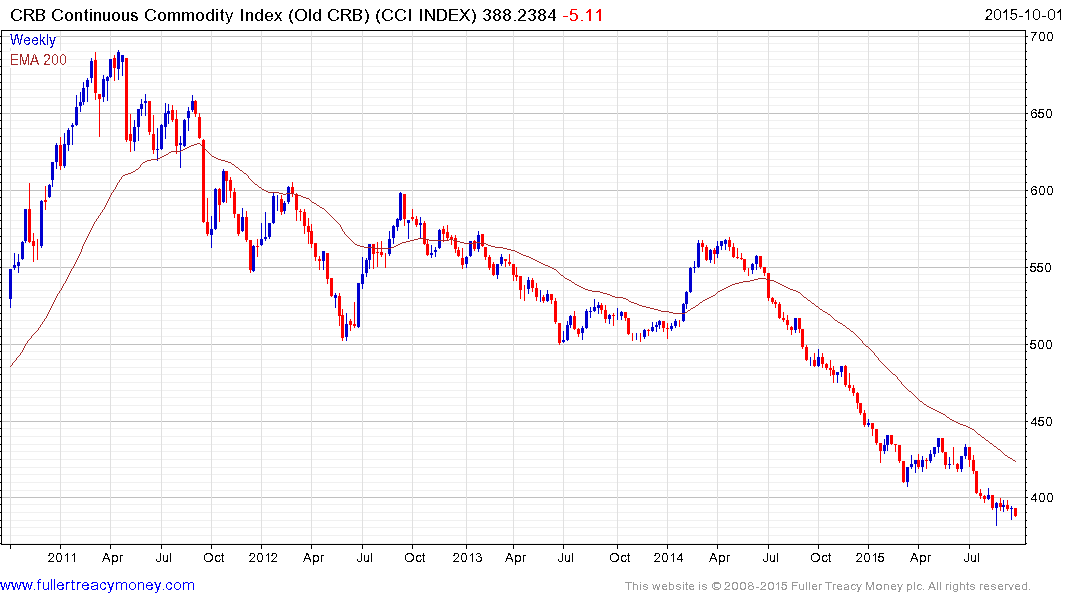
Task: Click the copyright notice text
Action: point(828,586)
